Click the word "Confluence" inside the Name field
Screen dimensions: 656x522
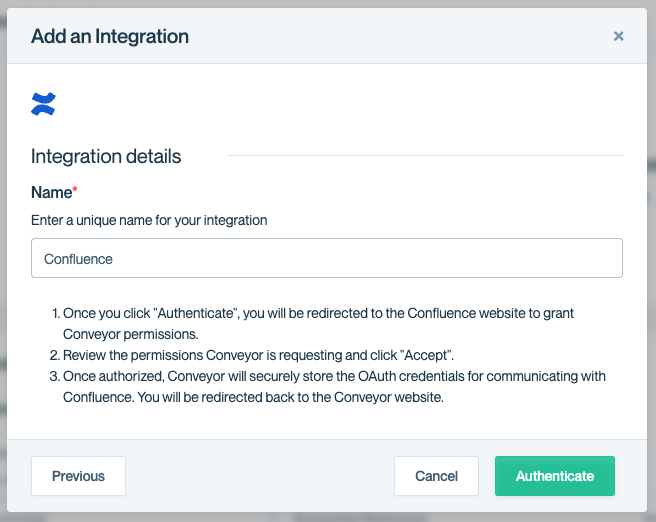point(78,259)
